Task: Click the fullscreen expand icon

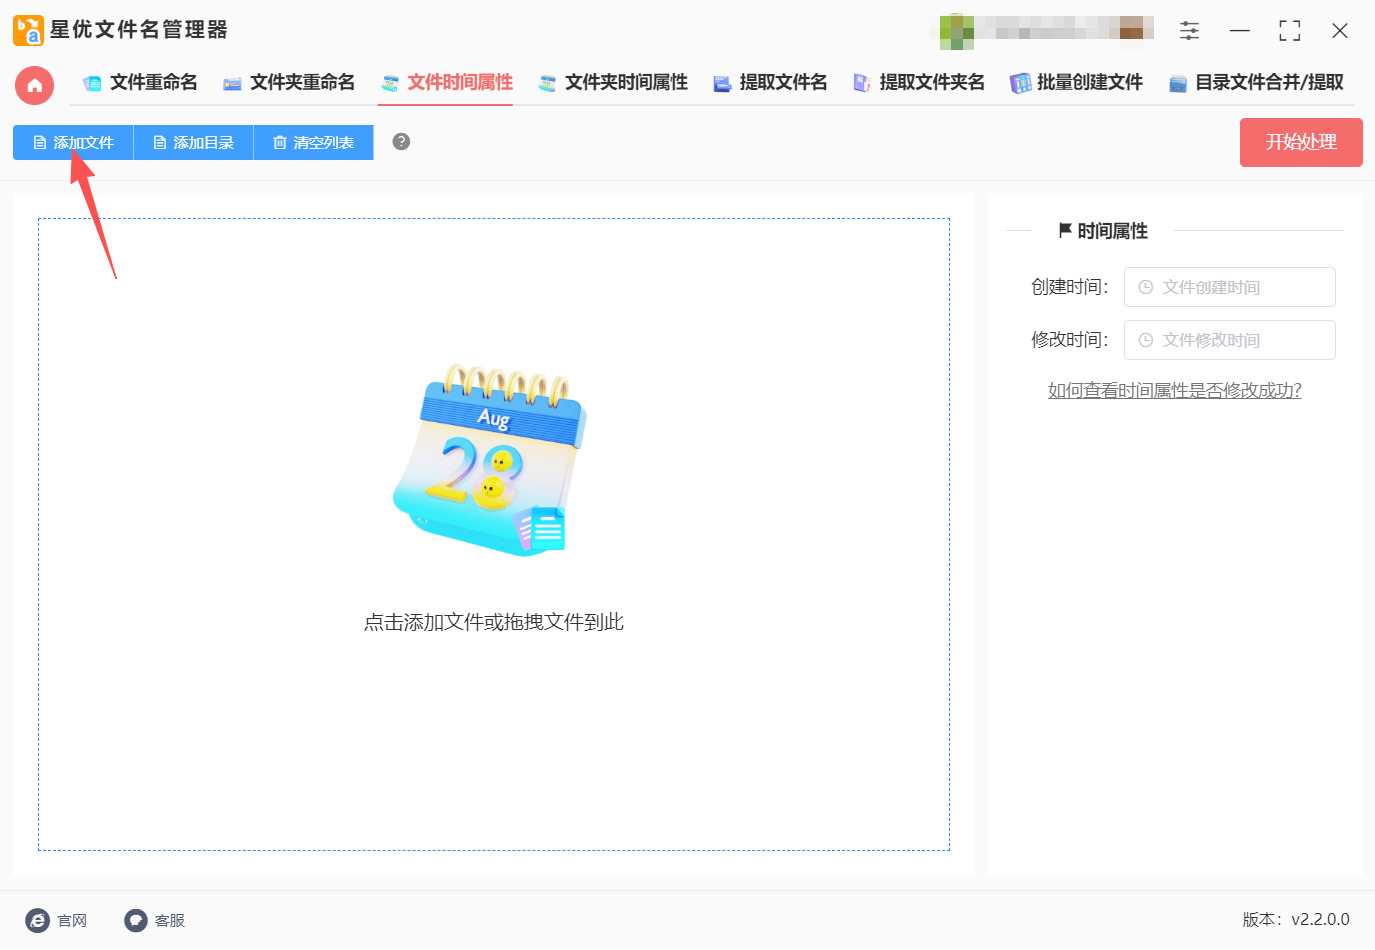Action: 1289,30
